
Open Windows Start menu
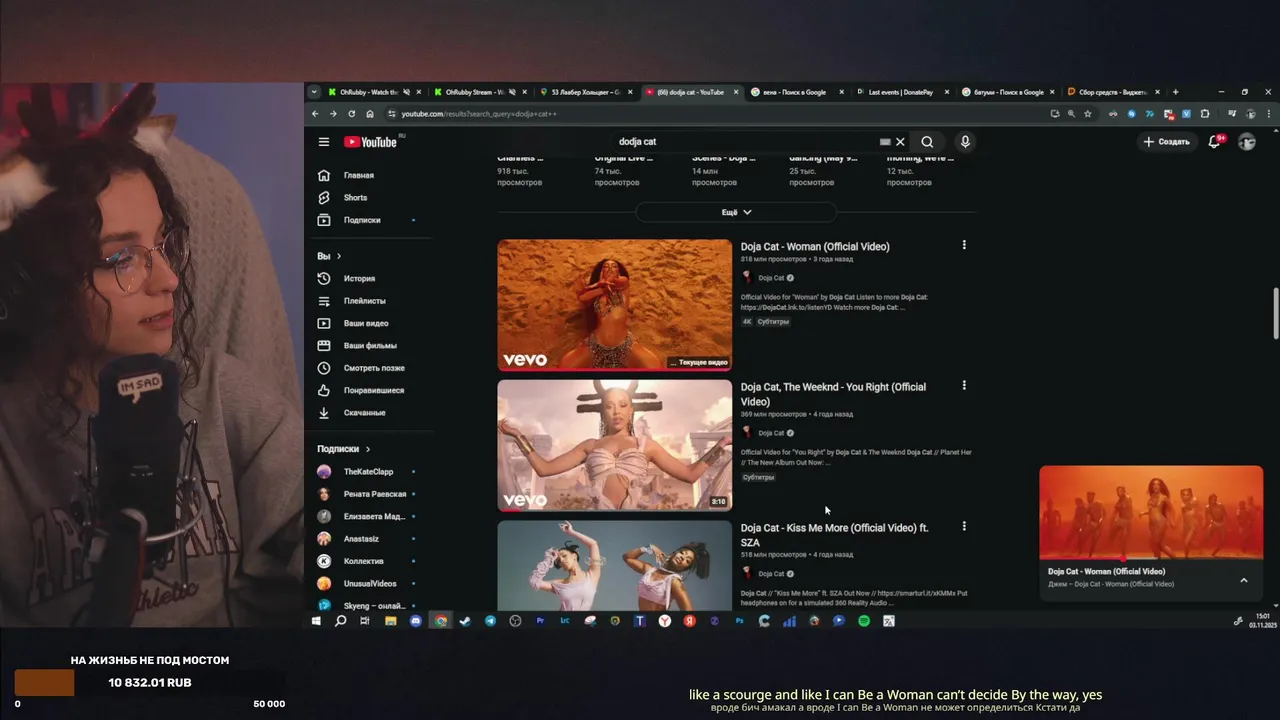click(316, 621)
